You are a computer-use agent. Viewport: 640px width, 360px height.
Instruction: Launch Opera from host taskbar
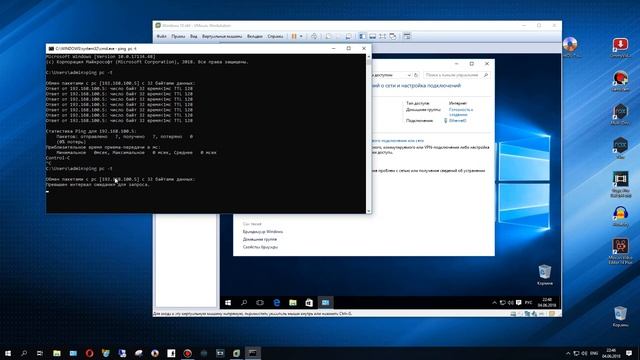[89, 353]
